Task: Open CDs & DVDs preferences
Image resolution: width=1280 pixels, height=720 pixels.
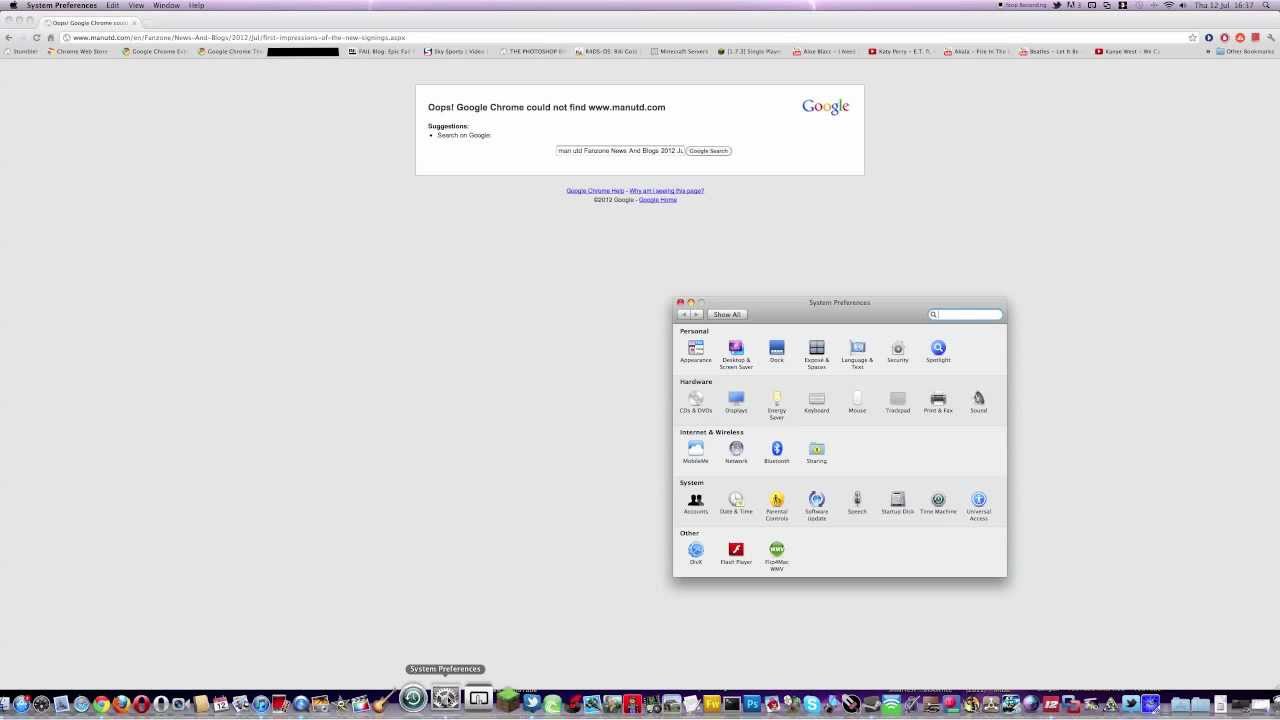Action: pyautogui.click(x=696, y=402)
